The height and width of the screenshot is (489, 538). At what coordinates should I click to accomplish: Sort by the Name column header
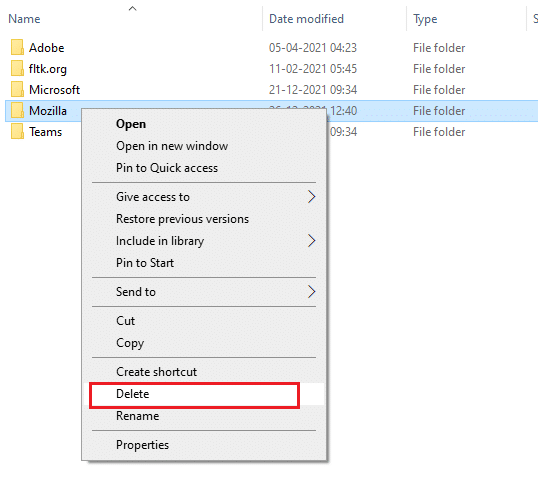pos(24,19)
